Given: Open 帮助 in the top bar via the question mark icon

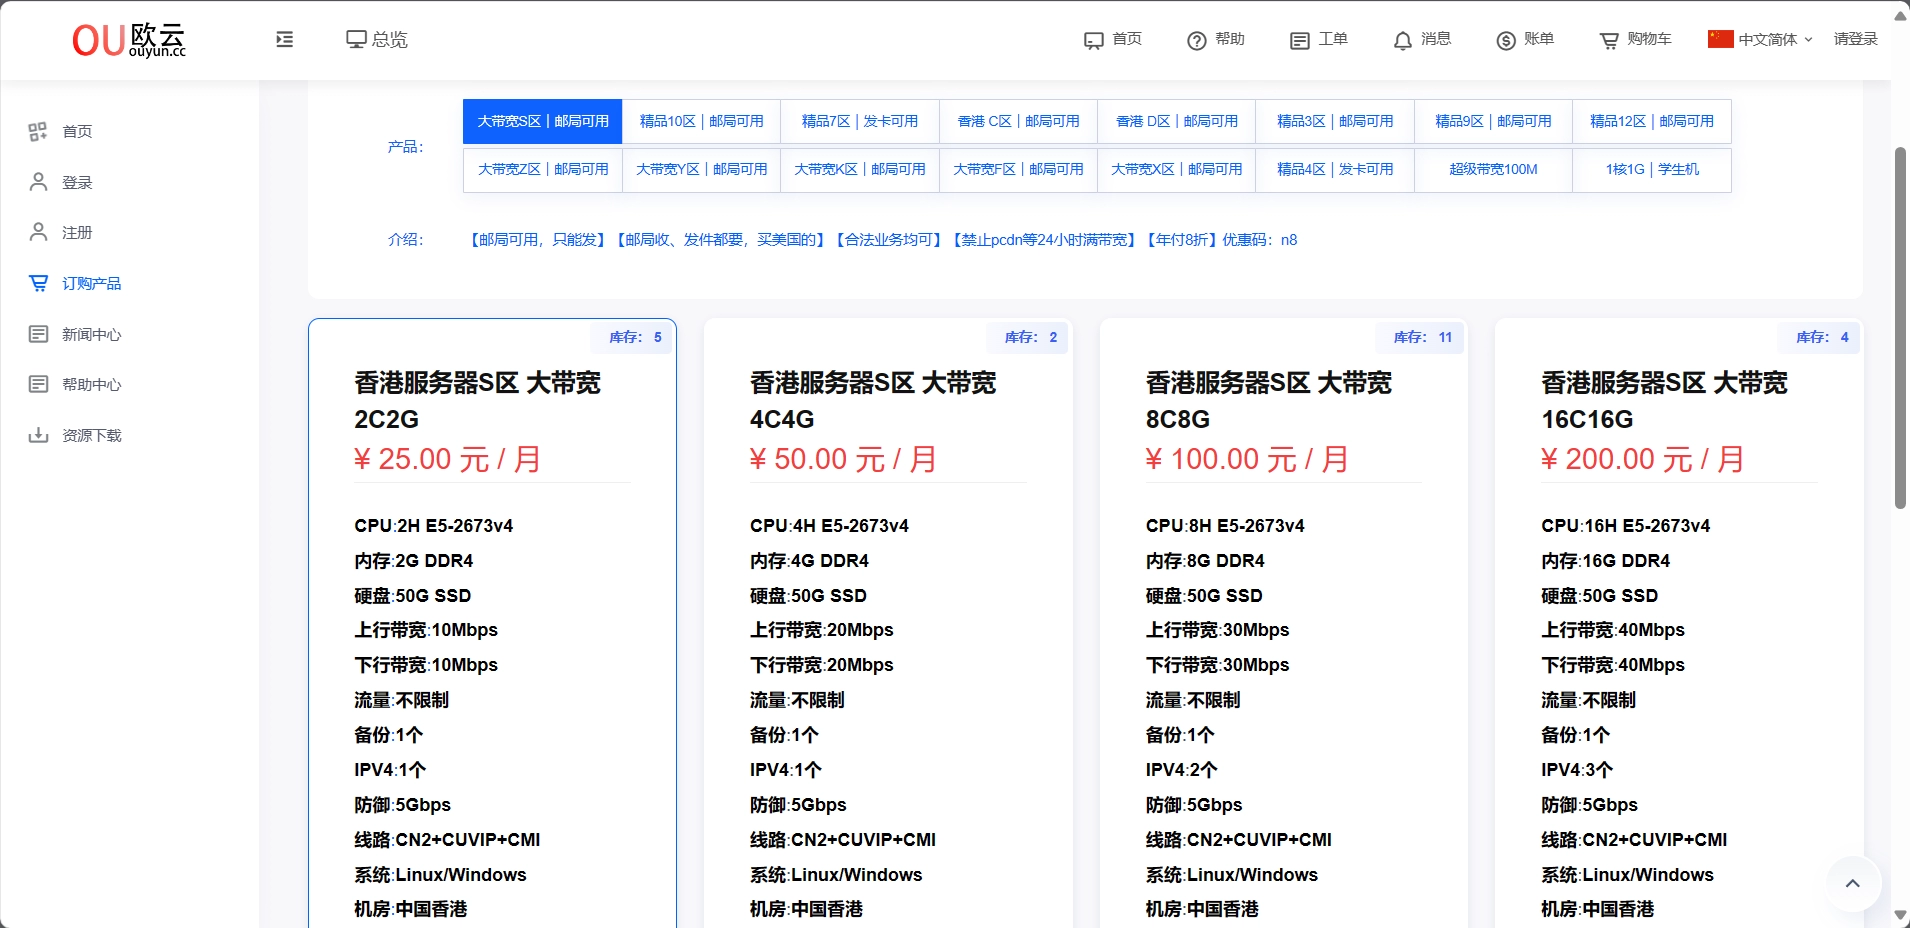Looking at the screenshot, I should [x=1197, y=41].
